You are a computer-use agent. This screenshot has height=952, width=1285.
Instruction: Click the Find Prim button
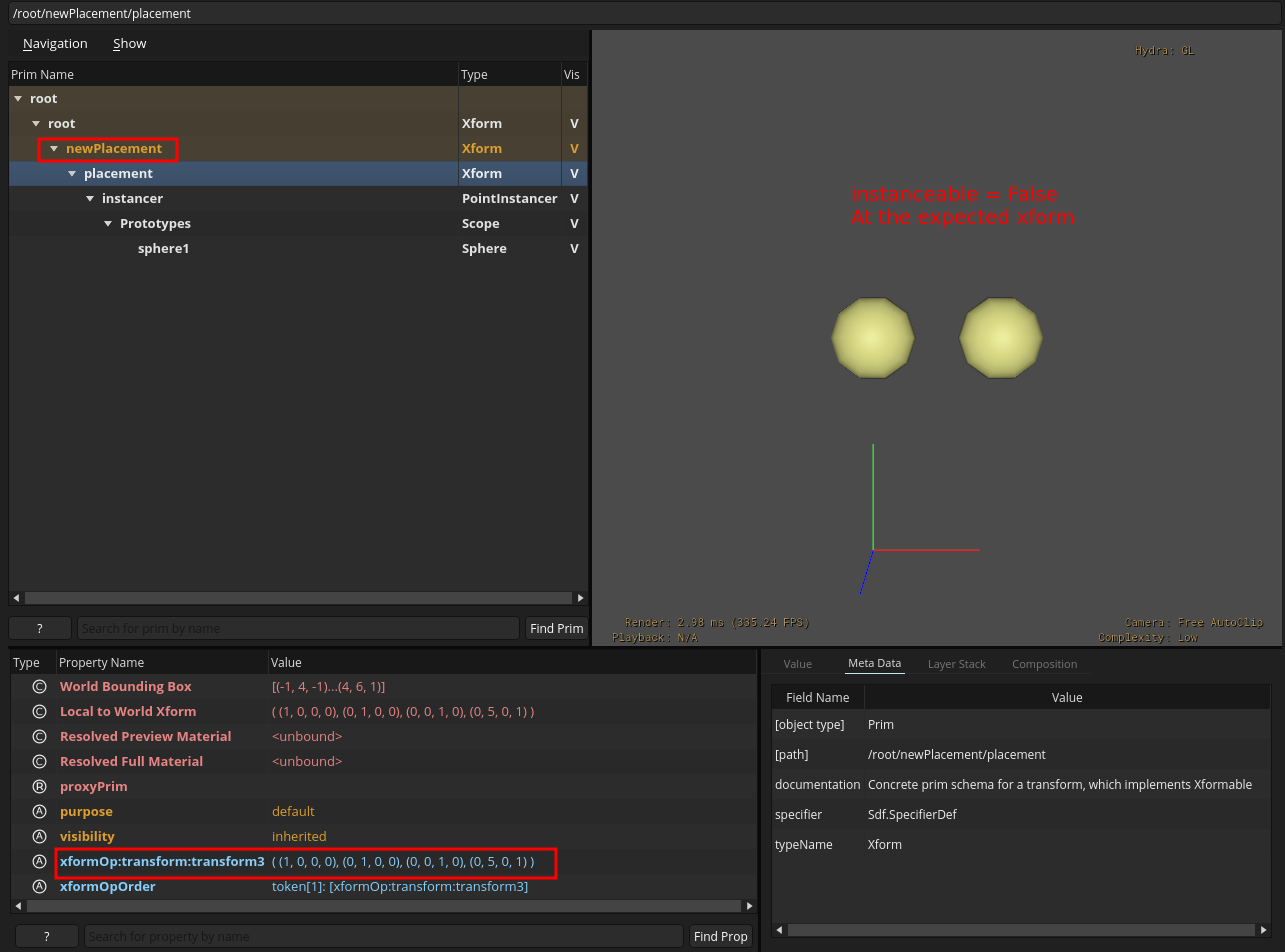(x=556, y=629)
